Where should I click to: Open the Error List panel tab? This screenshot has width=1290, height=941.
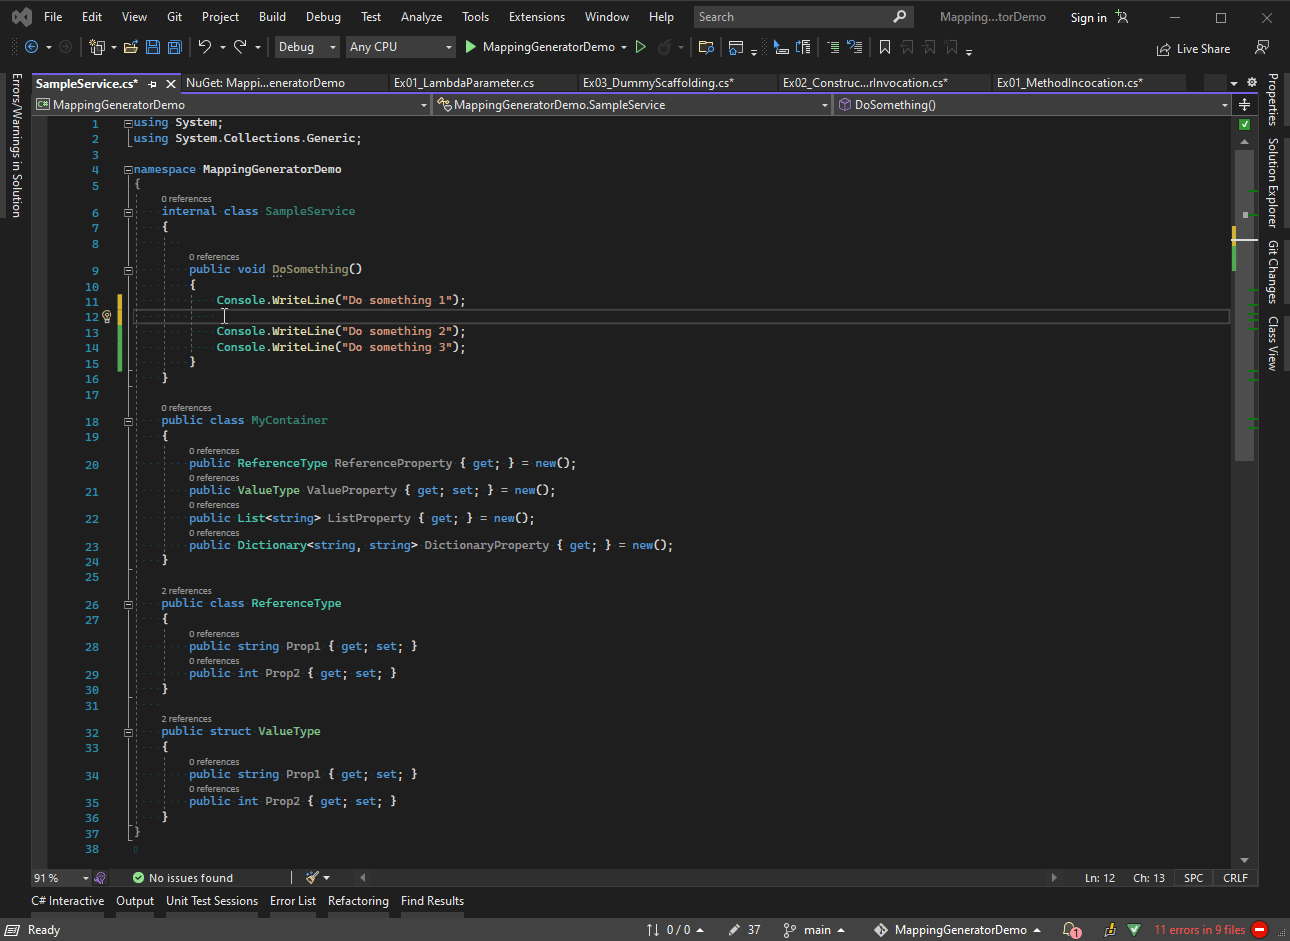click(292, 901)
